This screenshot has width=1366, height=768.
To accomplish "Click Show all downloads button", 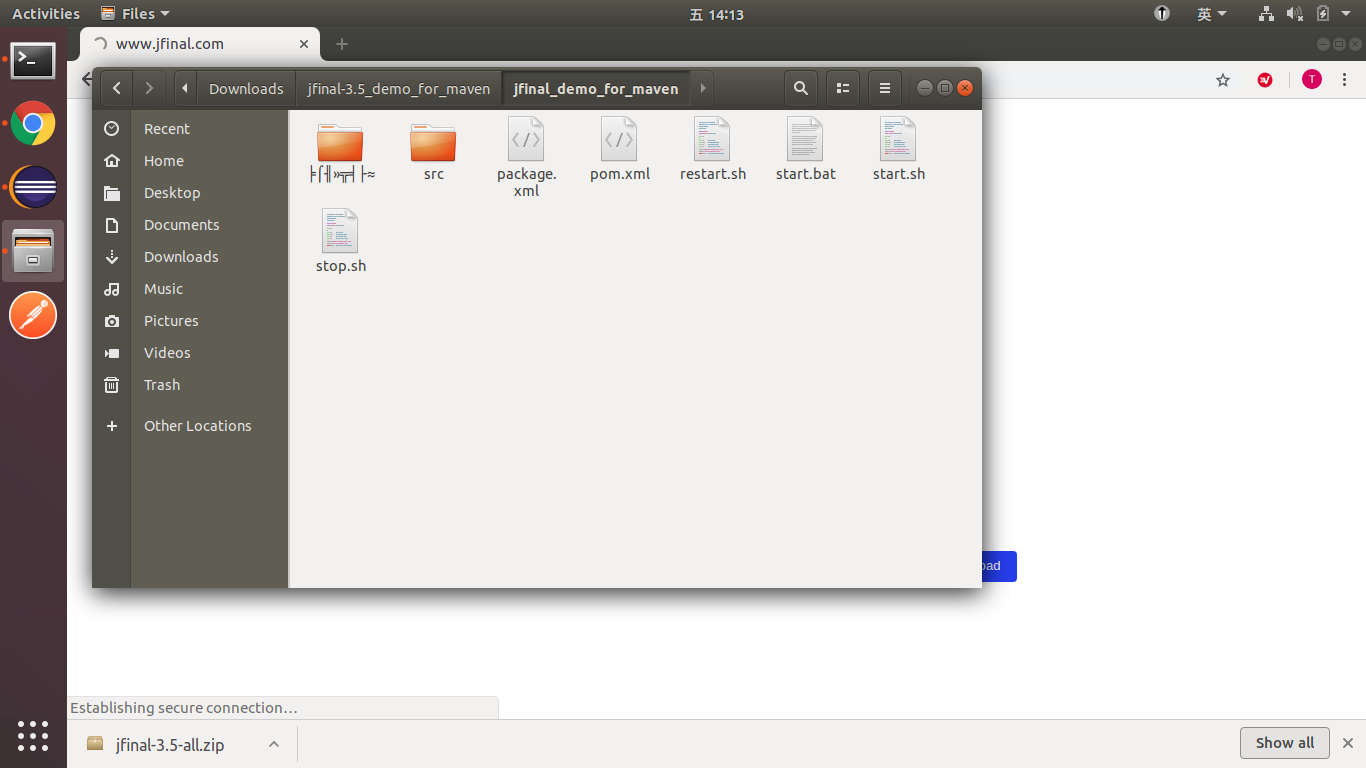I will point(1285,743).
